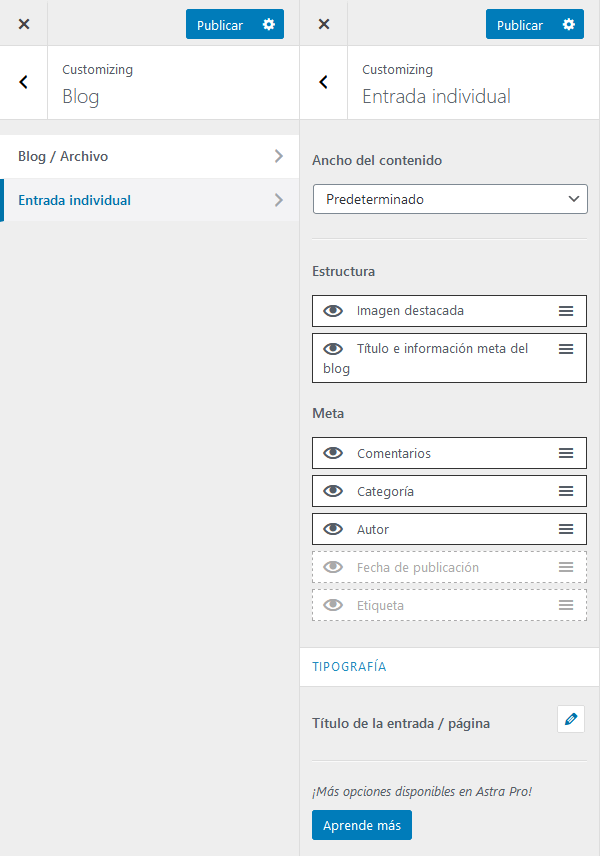
Task: Close the left customizer panel
Action: pos(24,24)
